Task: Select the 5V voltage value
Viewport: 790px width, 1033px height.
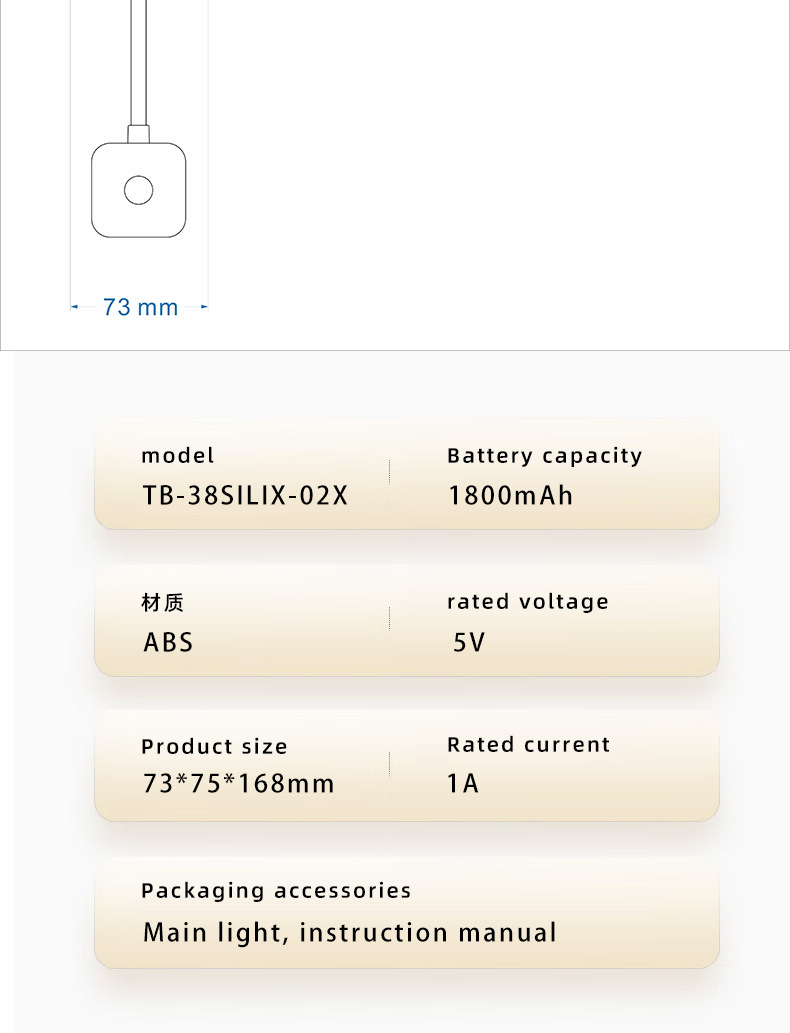Action: coord(468,642)
